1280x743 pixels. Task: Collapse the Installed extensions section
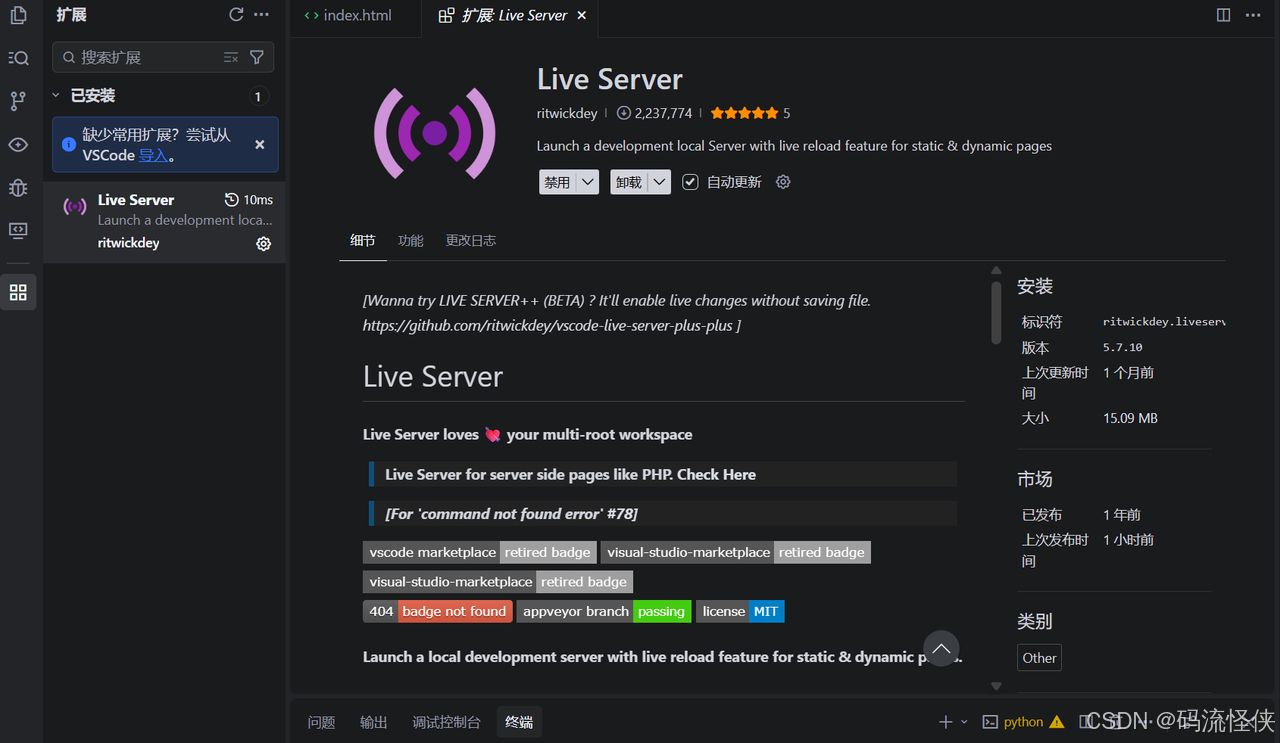[x=56, y=96]
